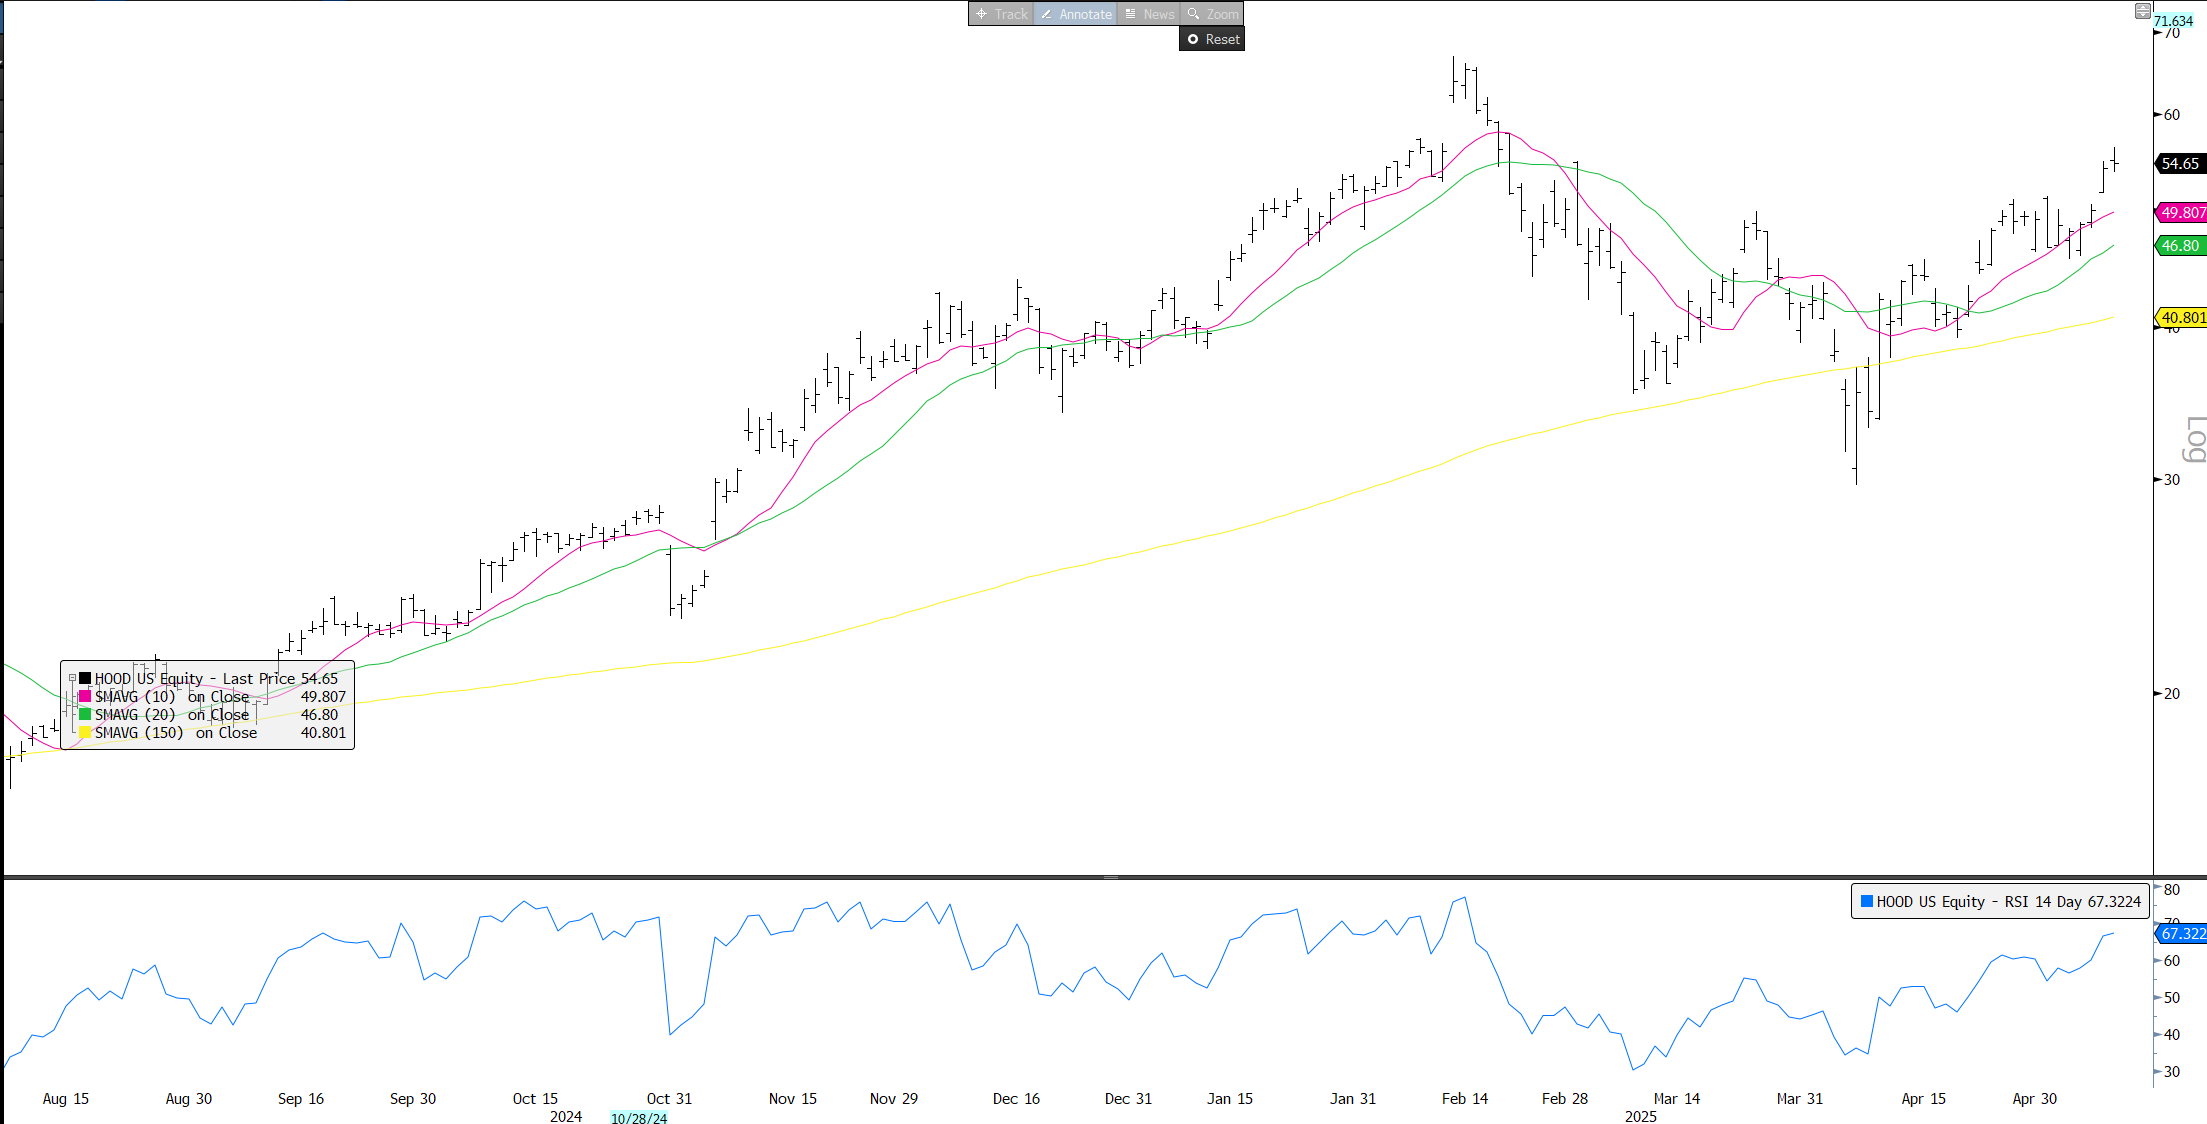2207x1124 pixels.
Task: Click the 54.65 last price axis tag
Action: pos(2180,163)
